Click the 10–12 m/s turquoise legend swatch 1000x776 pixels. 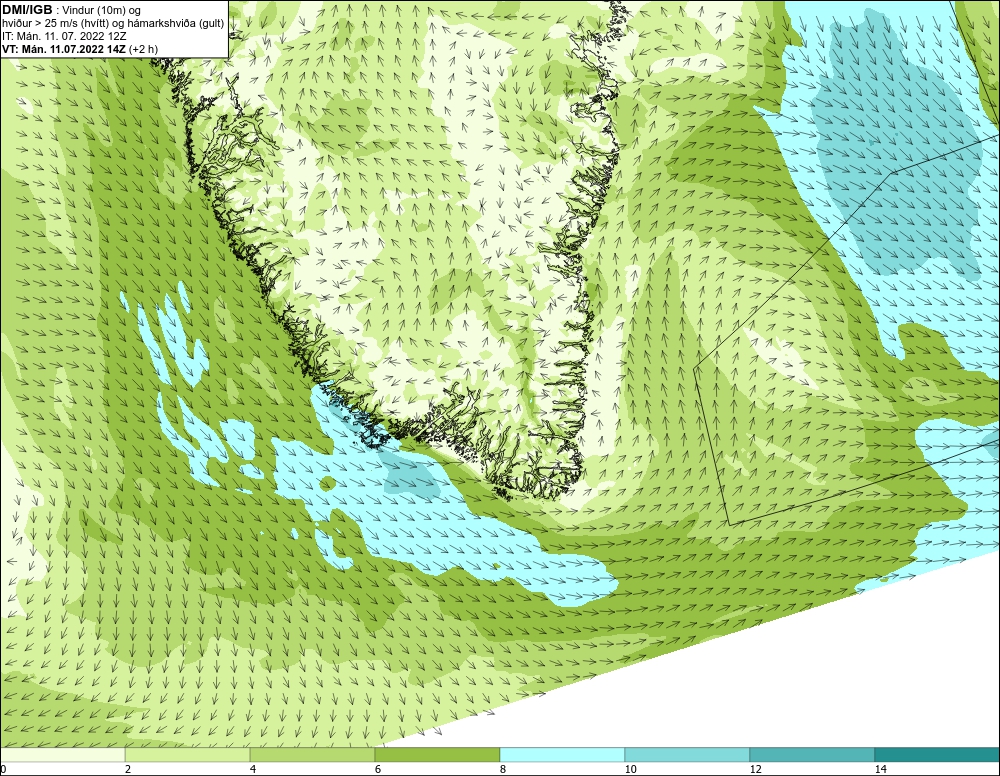688,755
